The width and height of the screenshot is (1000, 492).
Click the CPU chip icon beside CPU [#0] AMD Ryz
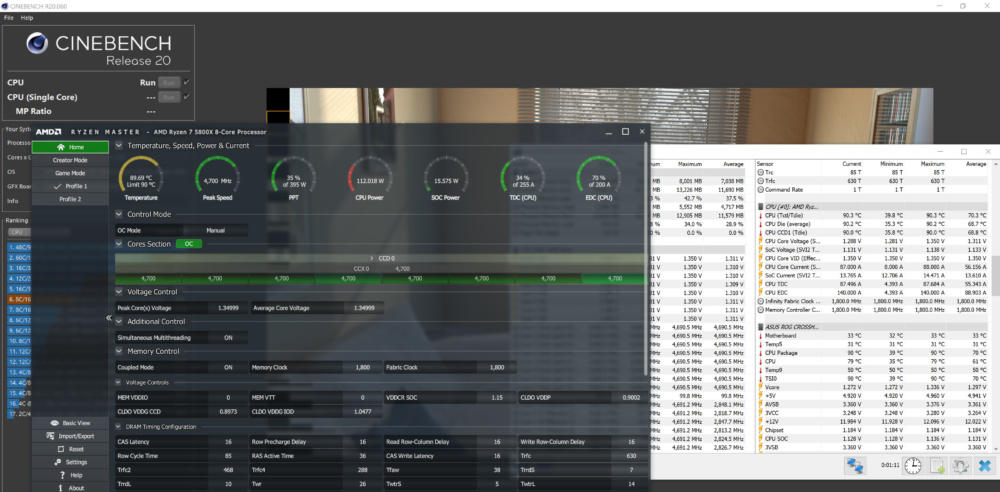760,207
